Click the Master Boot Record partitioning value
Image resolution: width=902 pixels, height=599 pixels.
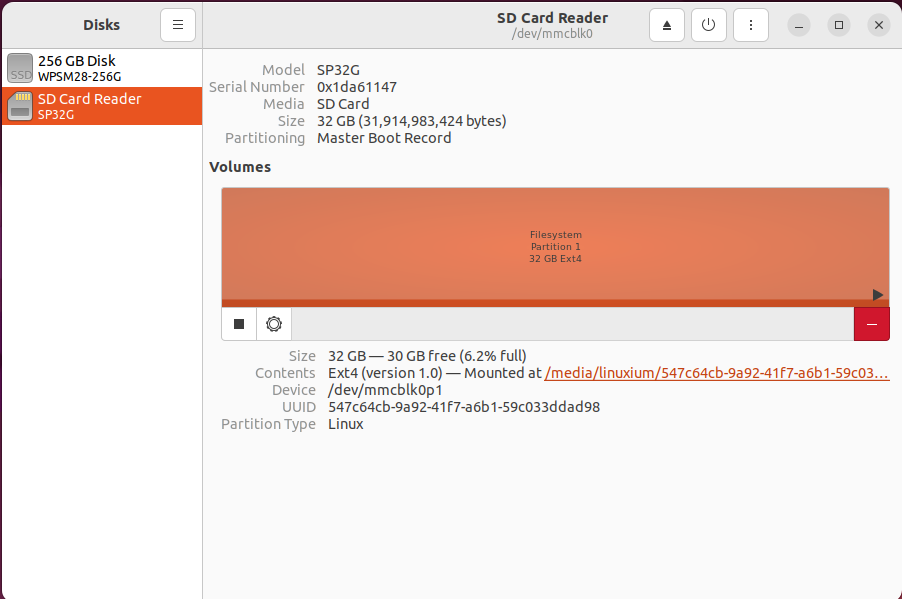(x=384, y=138)
